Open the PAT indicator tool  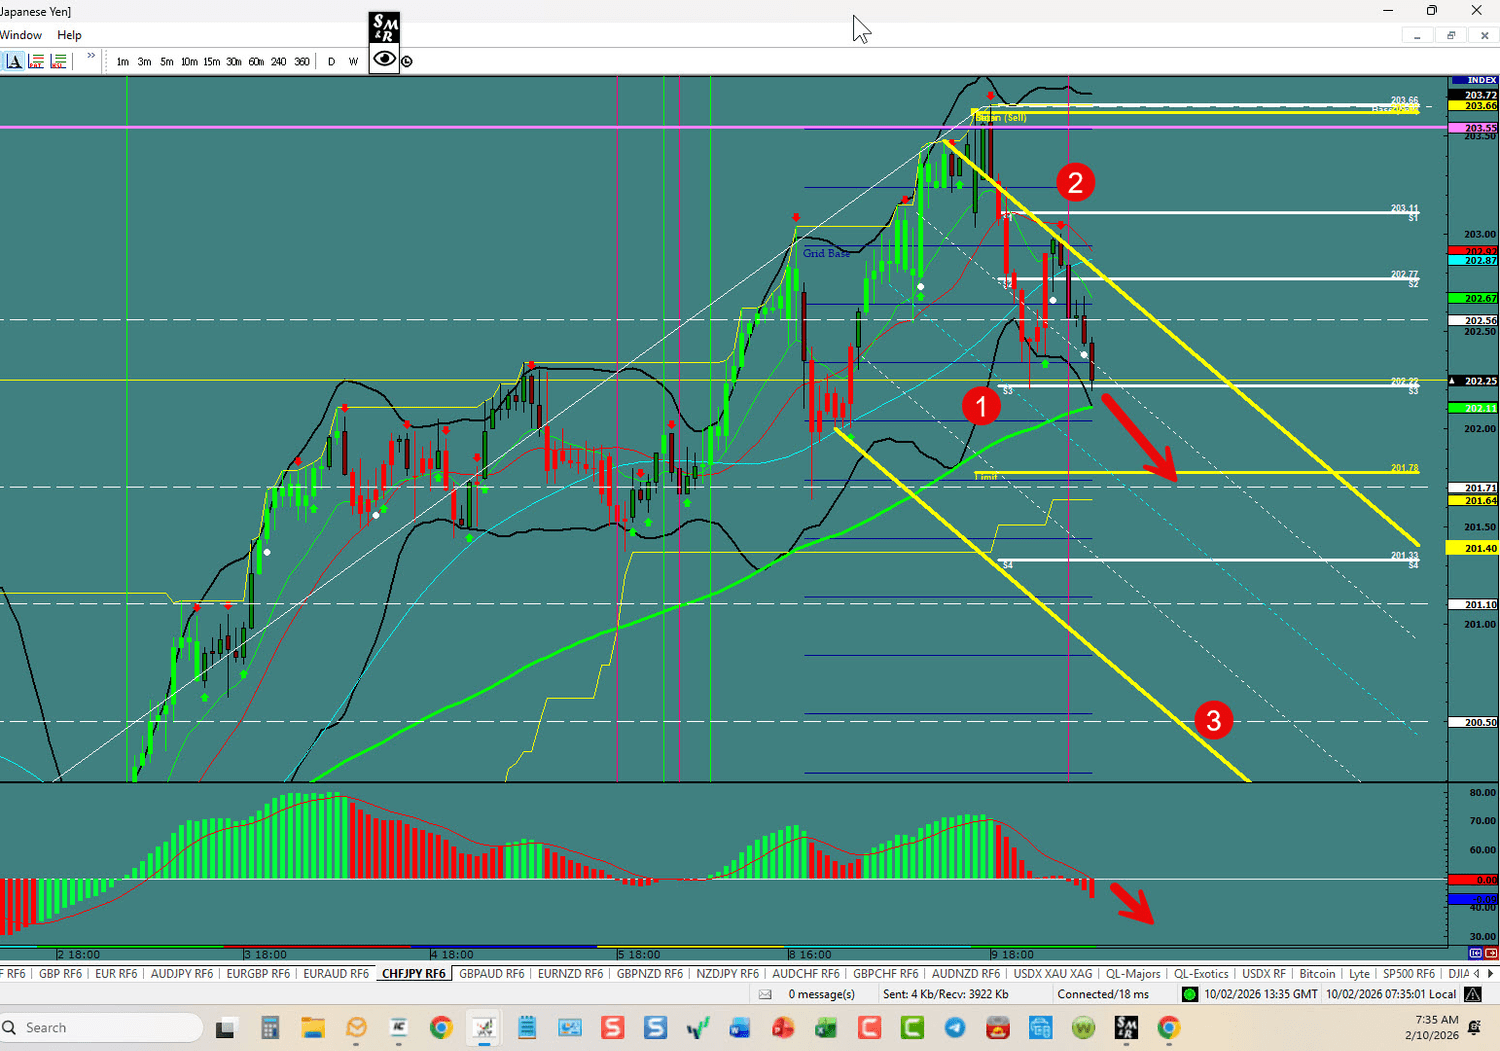coord(36,61)
